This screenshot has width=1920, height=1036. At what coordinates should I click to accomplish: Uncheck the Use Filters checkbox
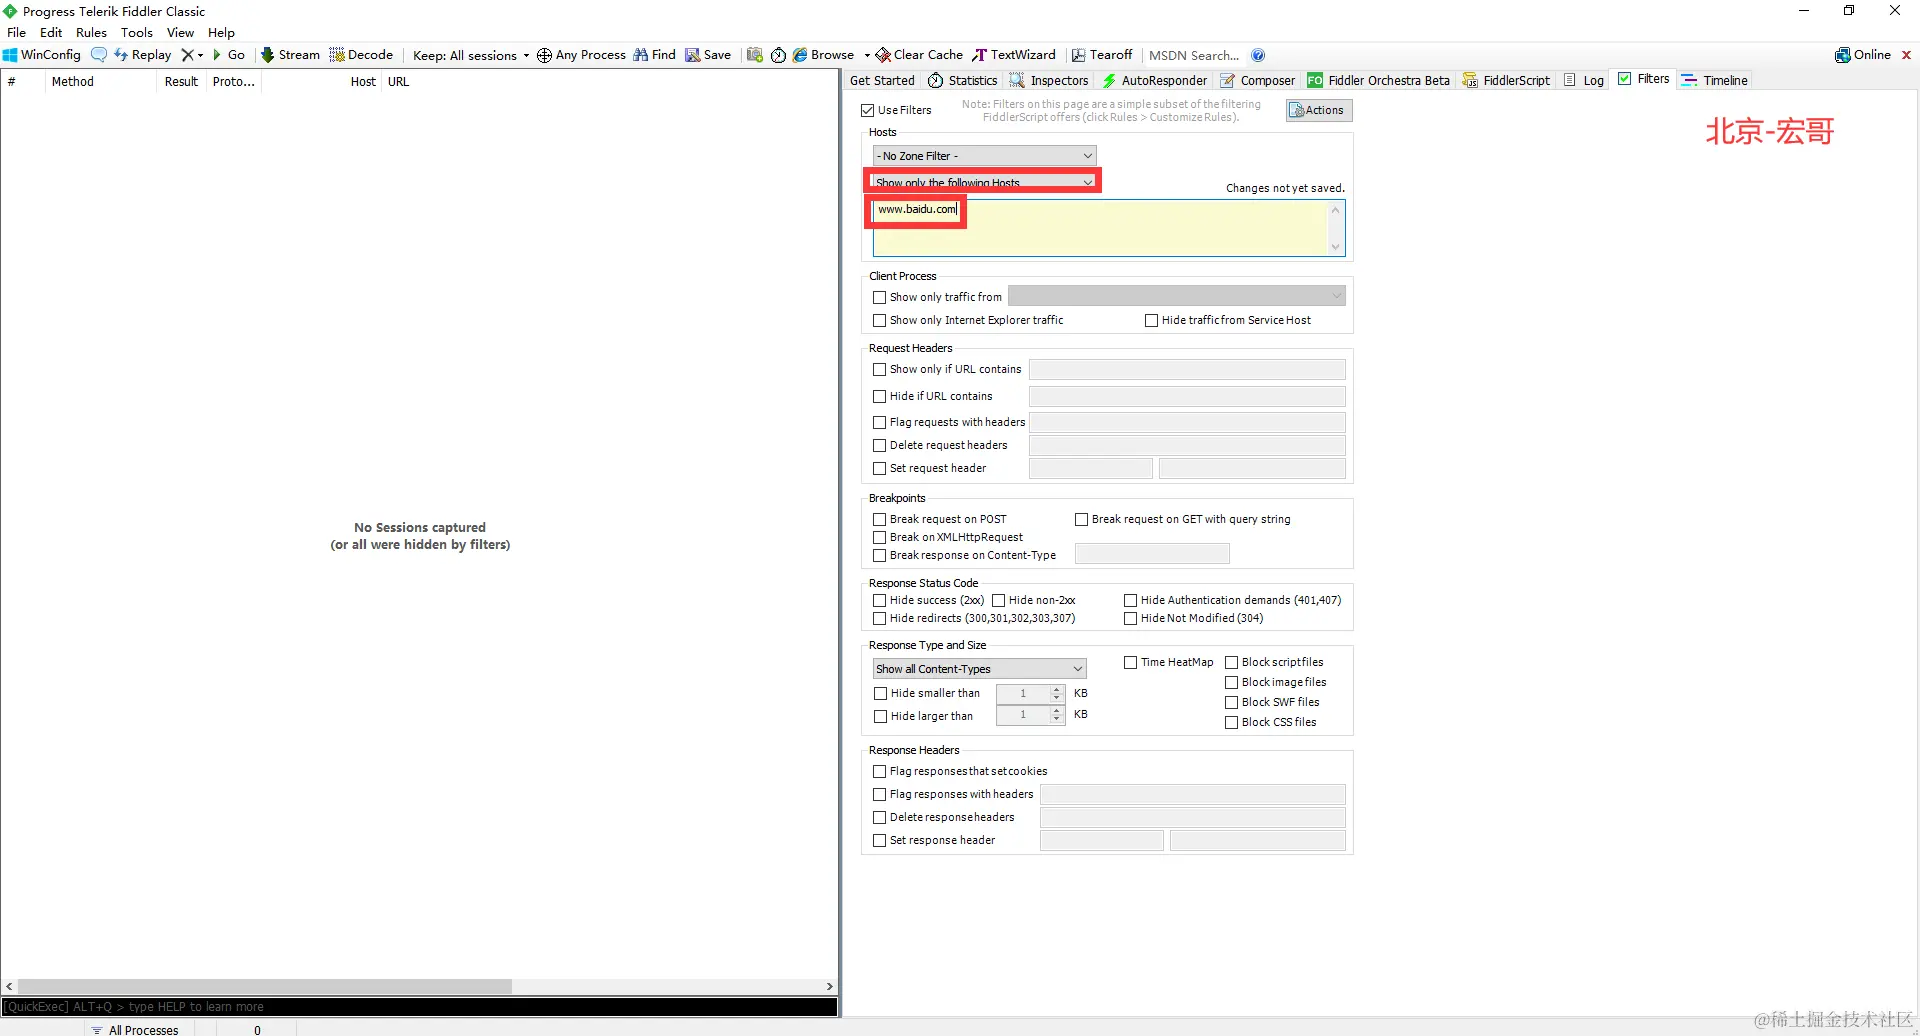coord(868,110)
